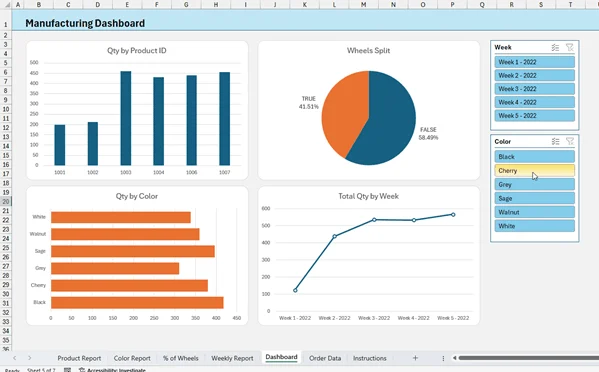Click the Sheet 5 of 7 status text
Screen dimensions: 599x372
(41, 370)
